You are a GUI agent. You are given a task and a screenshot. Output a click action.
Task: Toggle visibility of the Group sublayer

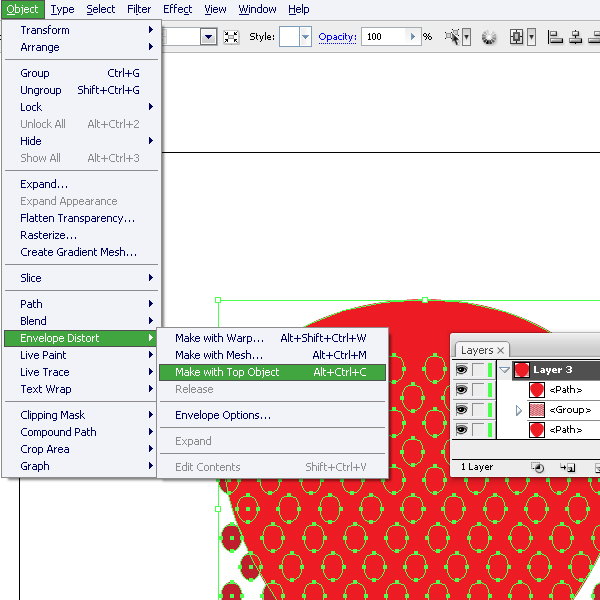pos(461,410)
